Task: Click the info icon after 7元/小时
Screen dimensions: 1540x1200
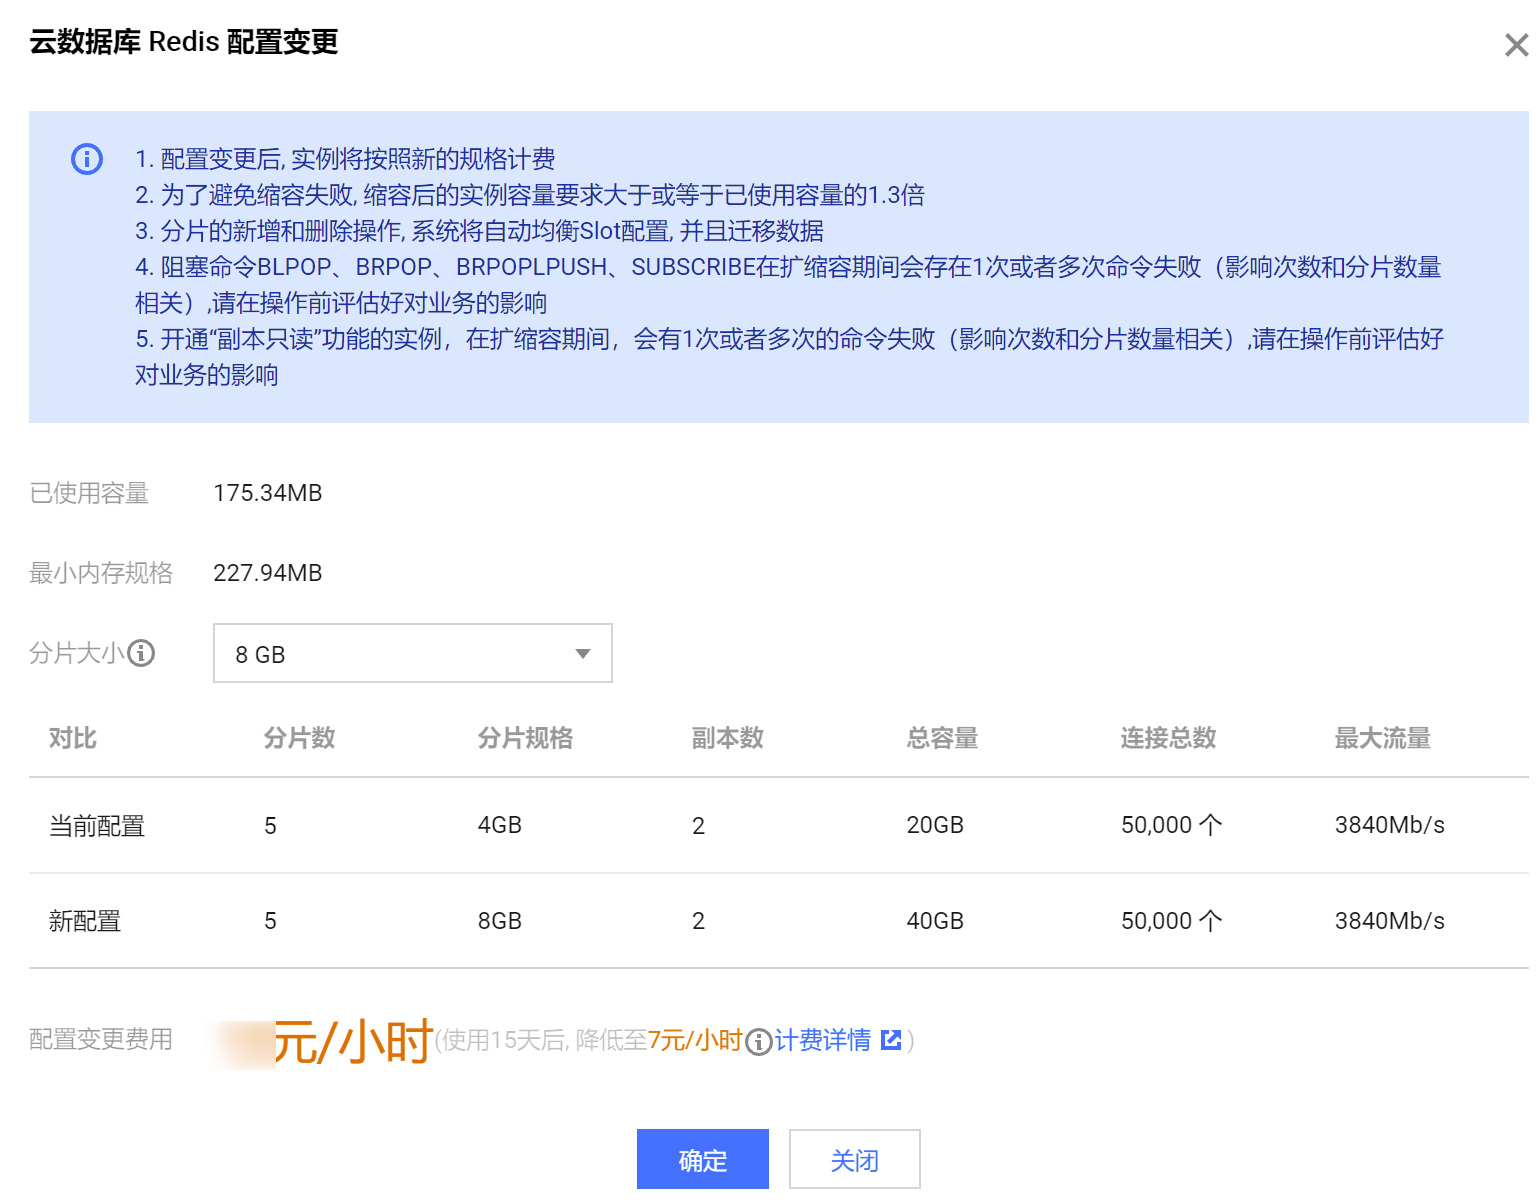Action: coord(759,1042)
